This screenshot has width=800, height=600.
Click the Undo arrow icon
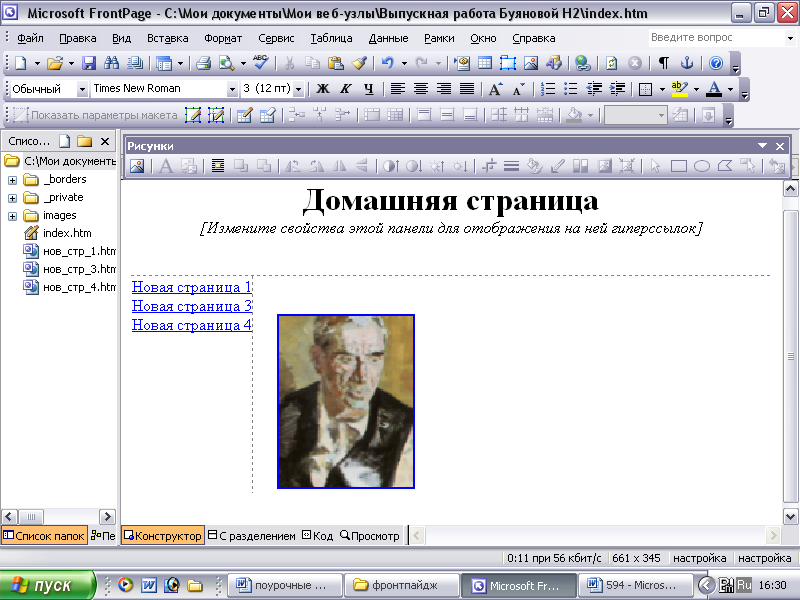[x=388, y=63]
